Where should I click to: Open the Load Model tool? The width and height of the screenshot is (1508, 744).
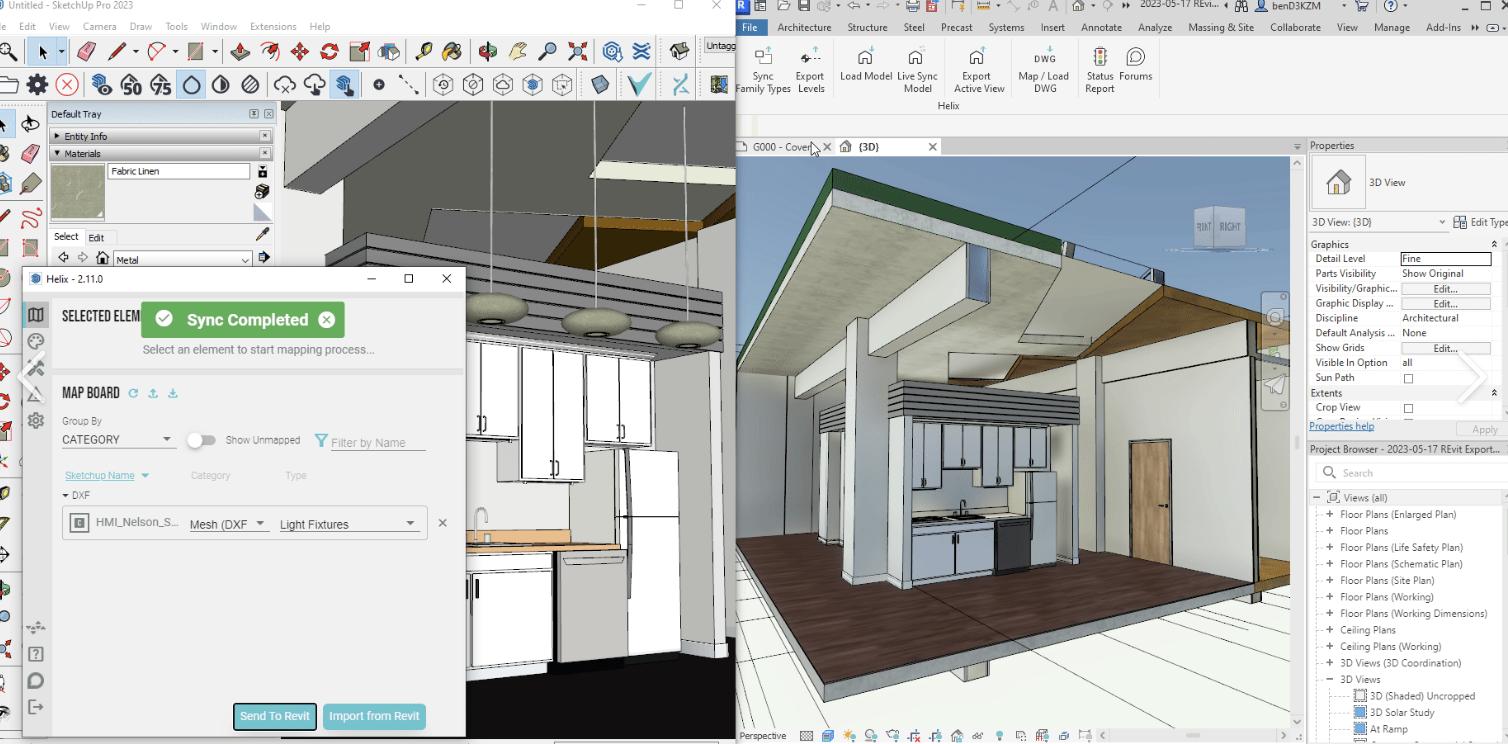click(x=865, y=58)
